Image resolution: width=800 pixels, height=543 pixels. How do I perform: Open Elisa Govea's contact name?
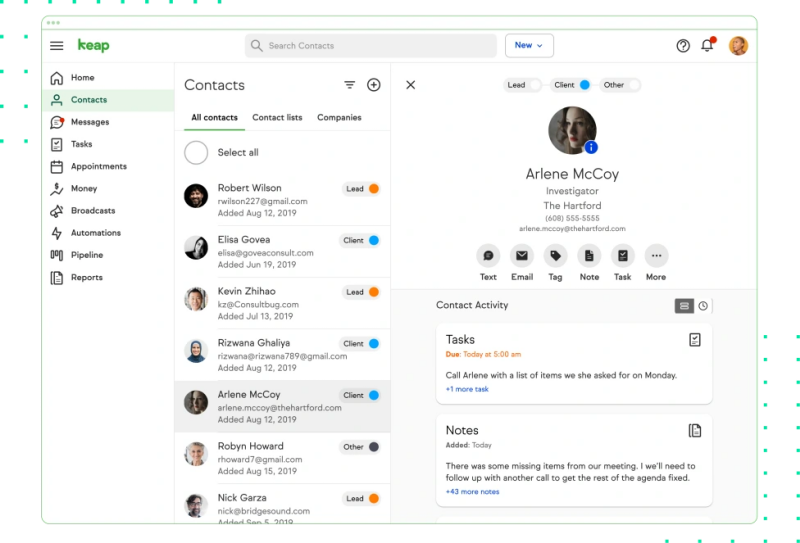(x=244, y=239)
